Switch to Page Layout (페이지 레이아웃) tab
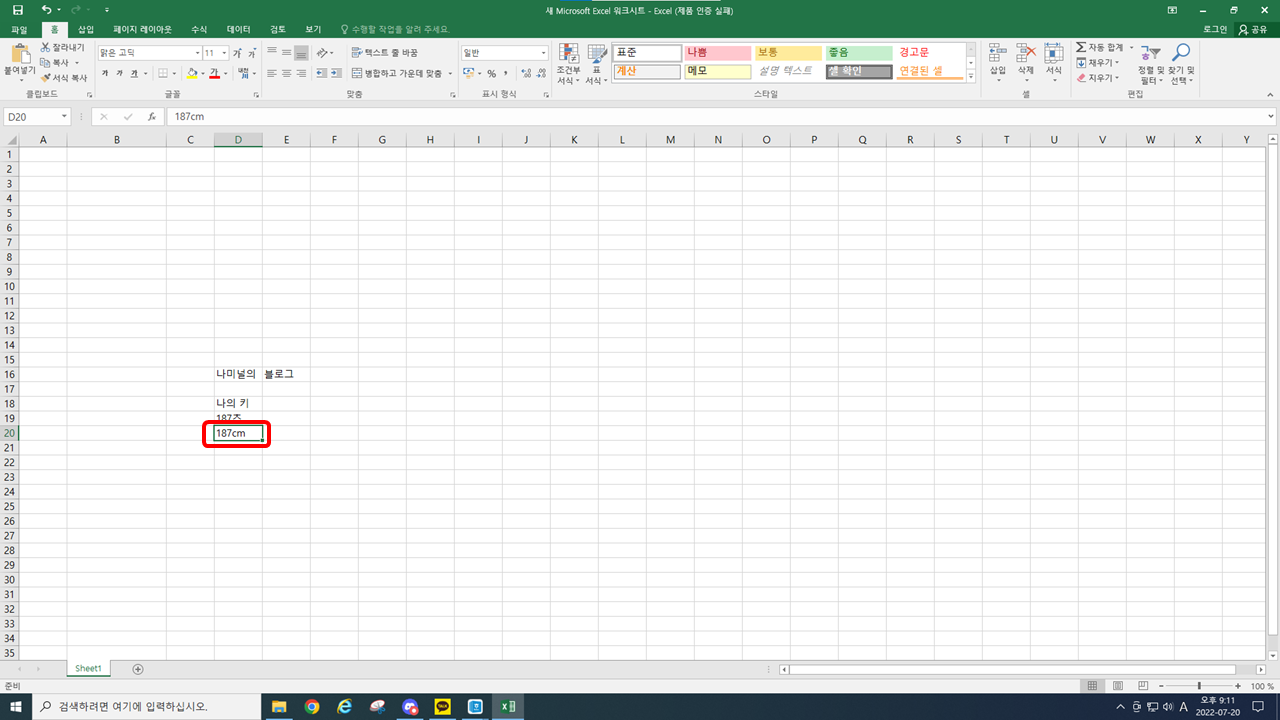This screenshot has width=1280, height=720. [142, 30]
